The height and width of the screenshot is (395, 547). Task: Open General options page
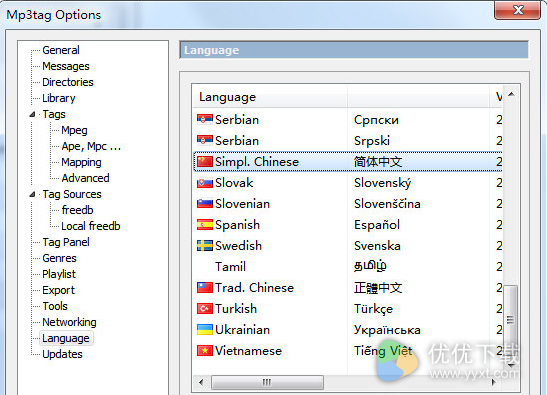(x=61, y=50)
